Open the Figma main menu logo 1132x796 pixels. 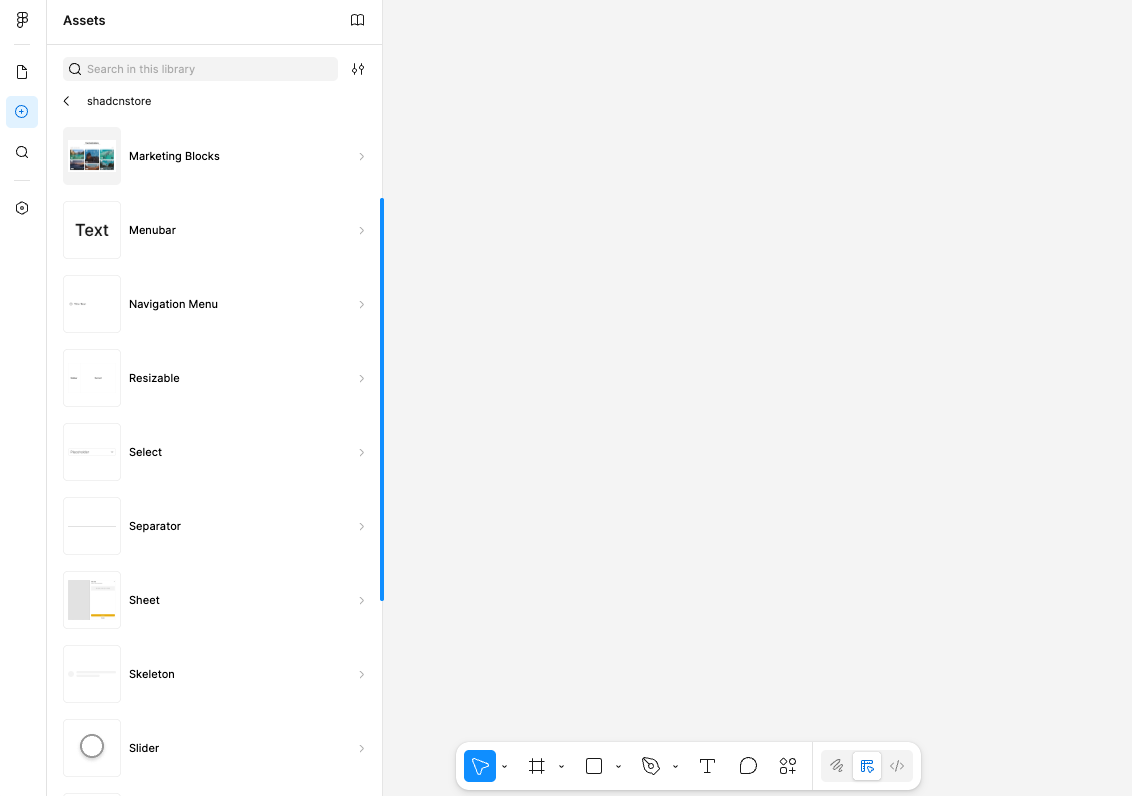pos(22,20)
